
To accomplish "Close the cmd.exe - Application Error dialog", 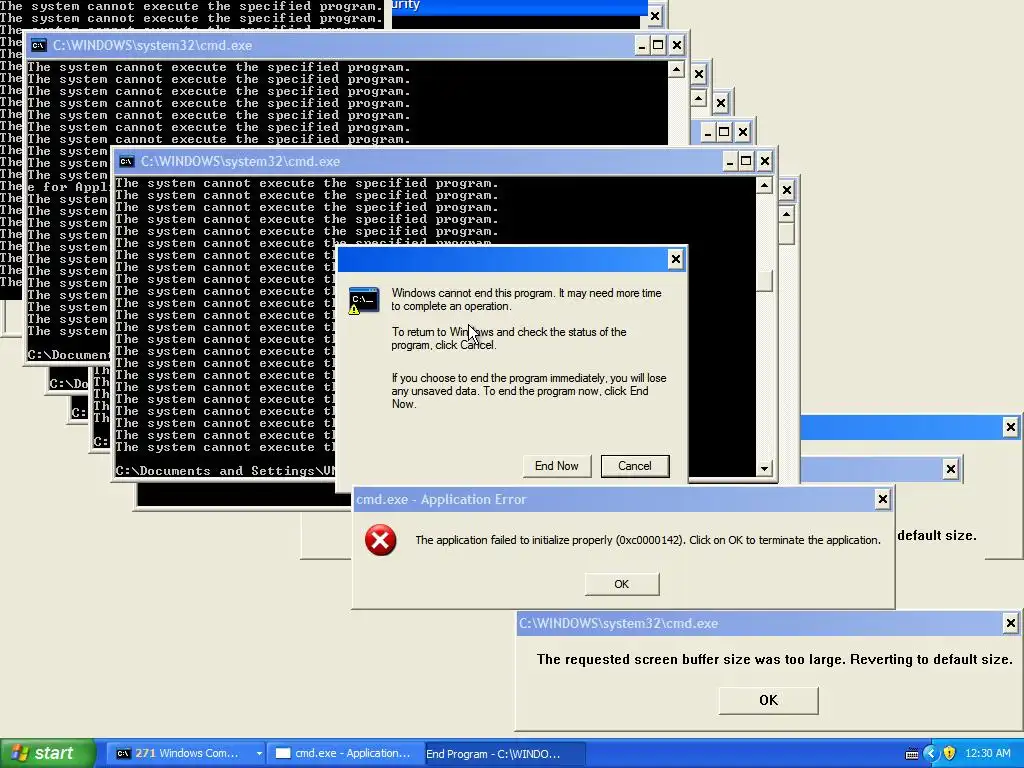I will click(x=882, y=499).
